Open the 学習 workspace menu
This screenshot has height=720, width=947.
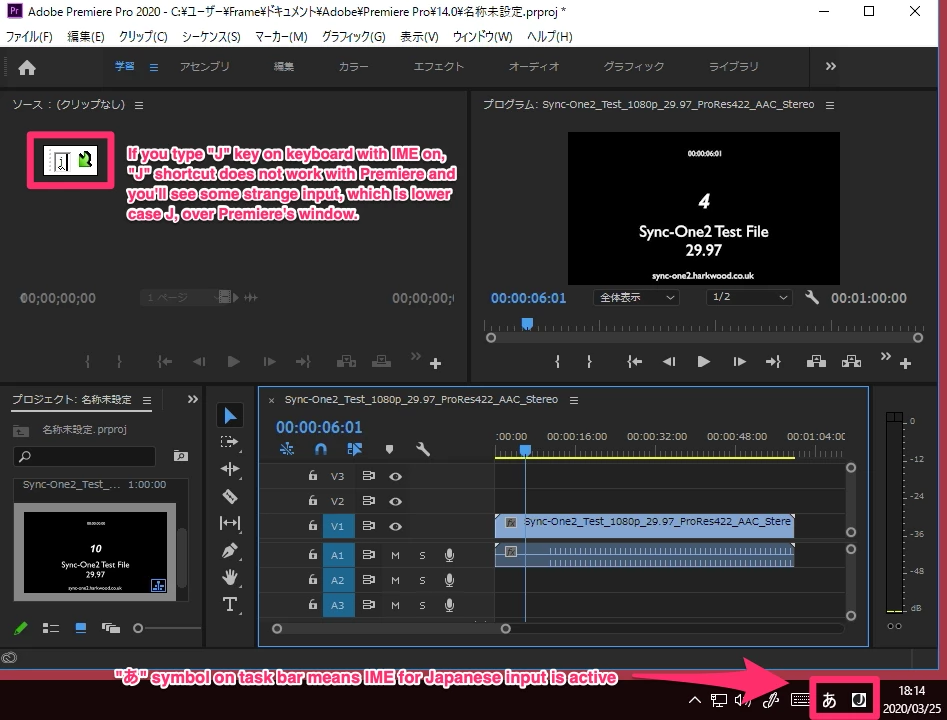coord(154,68)
